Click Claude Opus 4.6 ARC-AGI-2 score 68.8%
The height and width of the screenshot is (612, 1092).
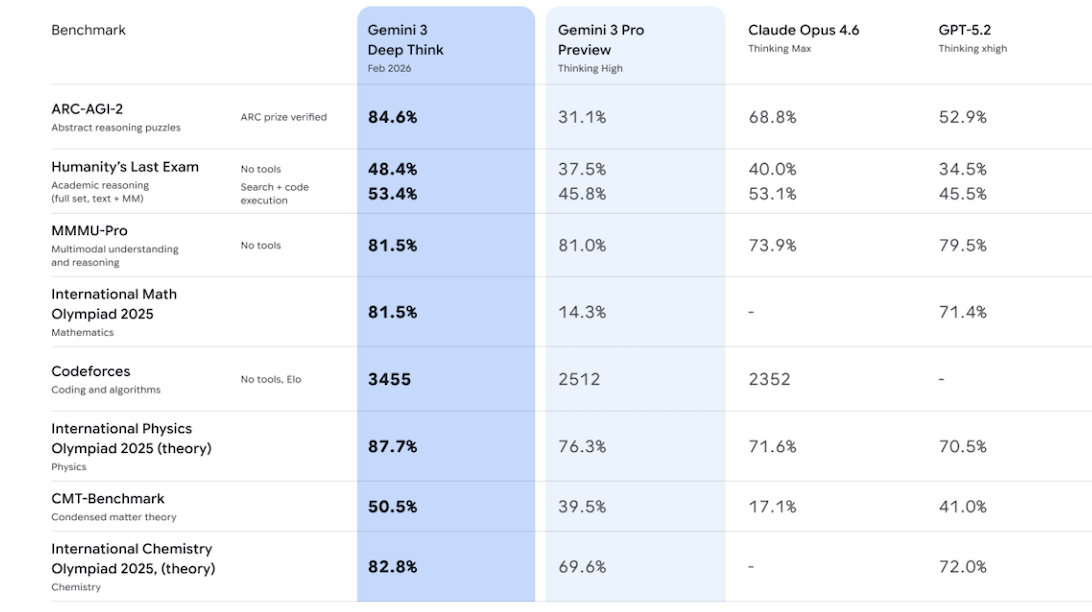[772, 117]
